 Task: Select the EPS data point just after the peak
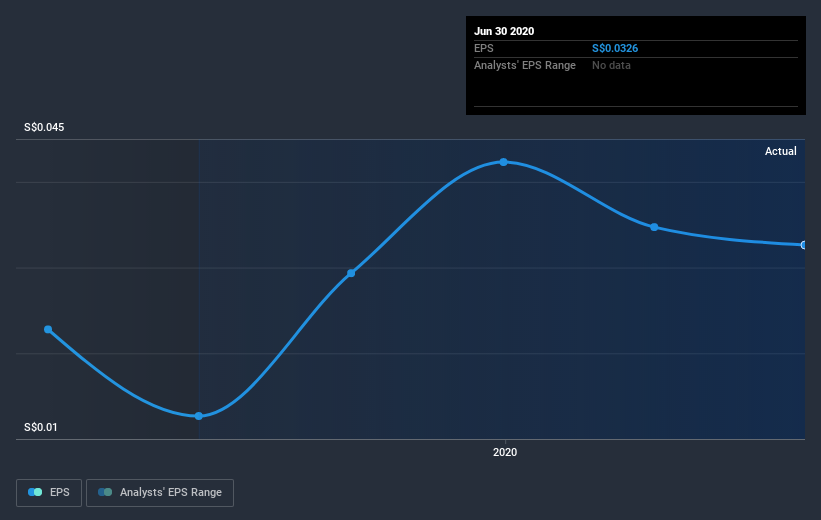[x=654, y=227]
